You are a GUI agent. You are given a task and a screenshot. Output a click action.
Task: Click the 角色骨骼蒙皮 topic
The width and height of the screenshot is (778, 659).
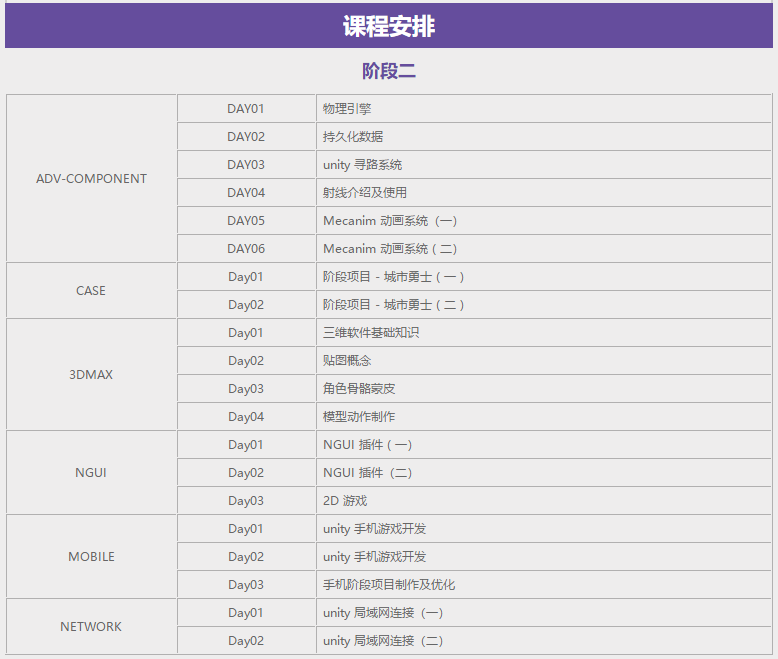pyautogui.click(x=359, y=389)
